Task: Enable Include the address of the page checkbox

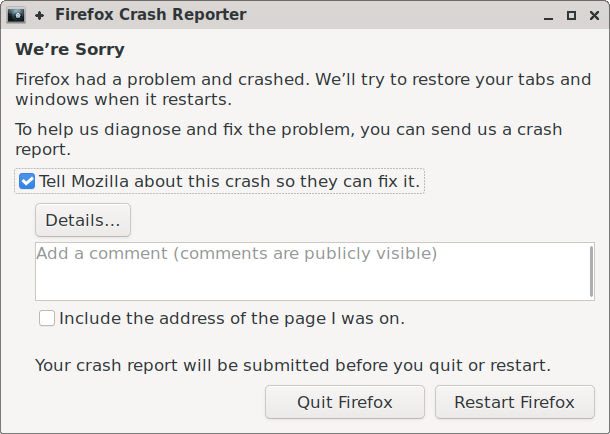Action: click(x=47, y=318)
